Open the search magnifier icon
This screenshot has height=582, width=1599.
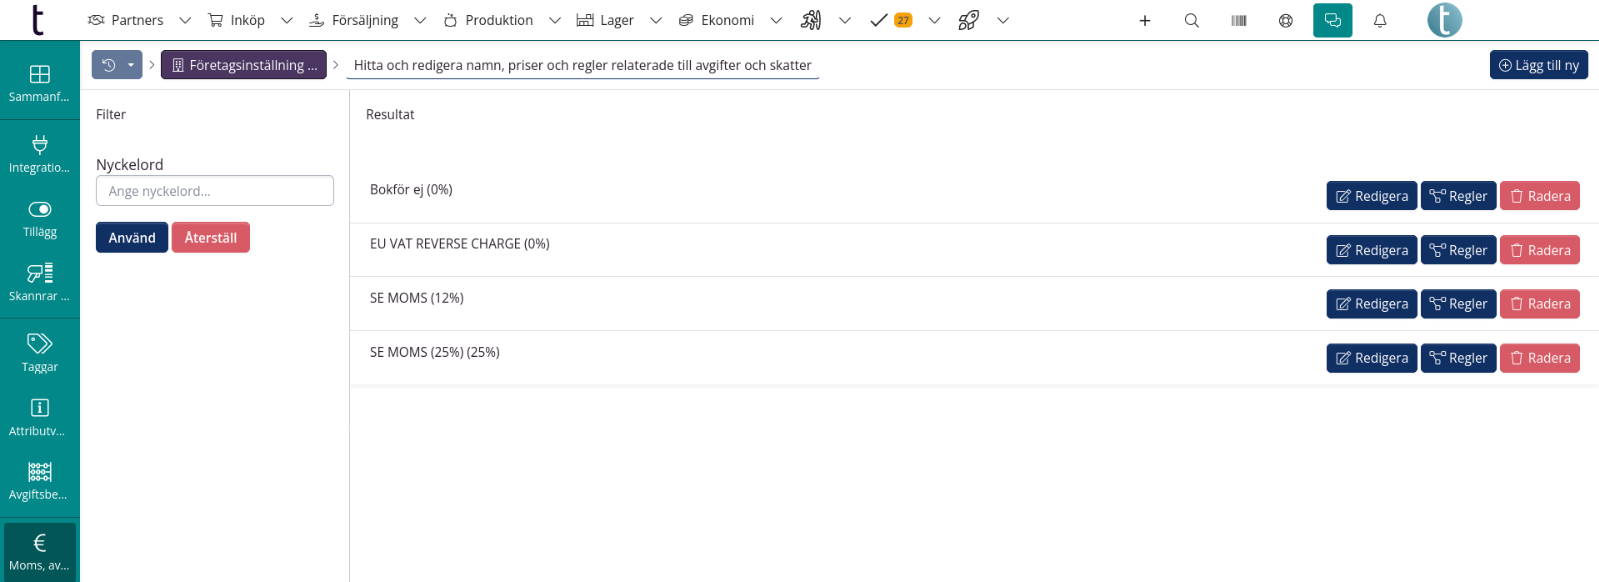tap(1191, 20)
